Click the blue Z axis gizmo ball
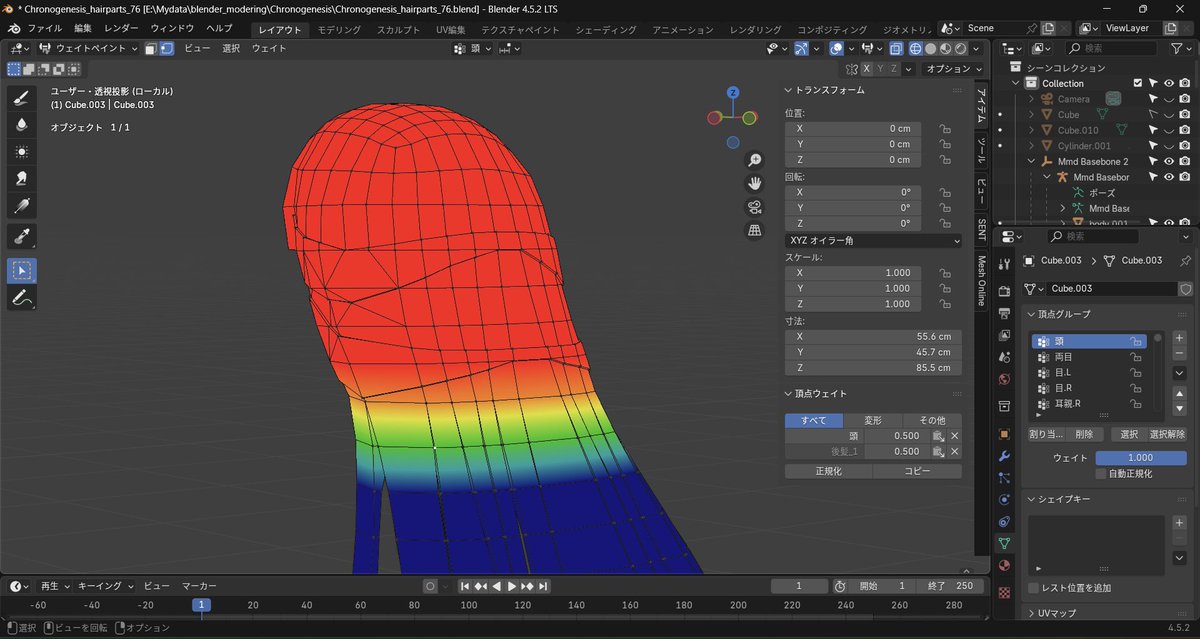The image size is (1200, 639). click(732, 92)
